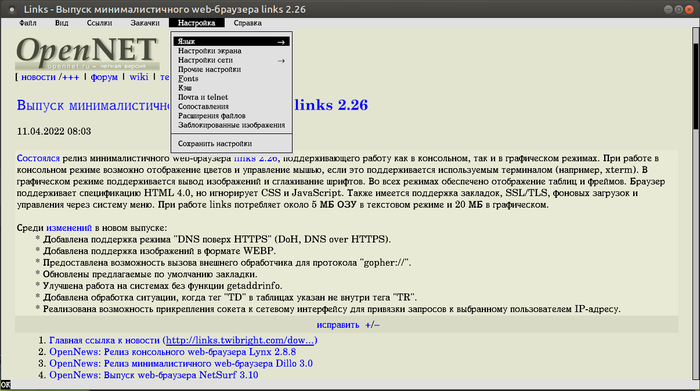Open the Справка menu
Screen dimensions: 700x391
247,23
